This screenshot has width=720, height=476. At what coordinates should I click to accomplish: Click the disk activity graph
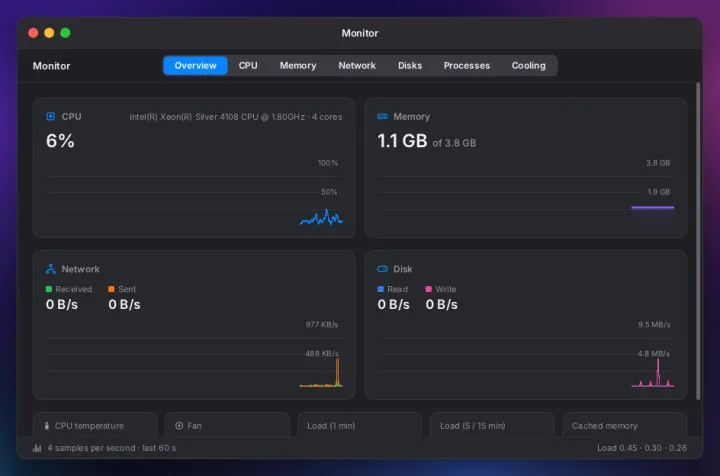(x=652, y=373)
